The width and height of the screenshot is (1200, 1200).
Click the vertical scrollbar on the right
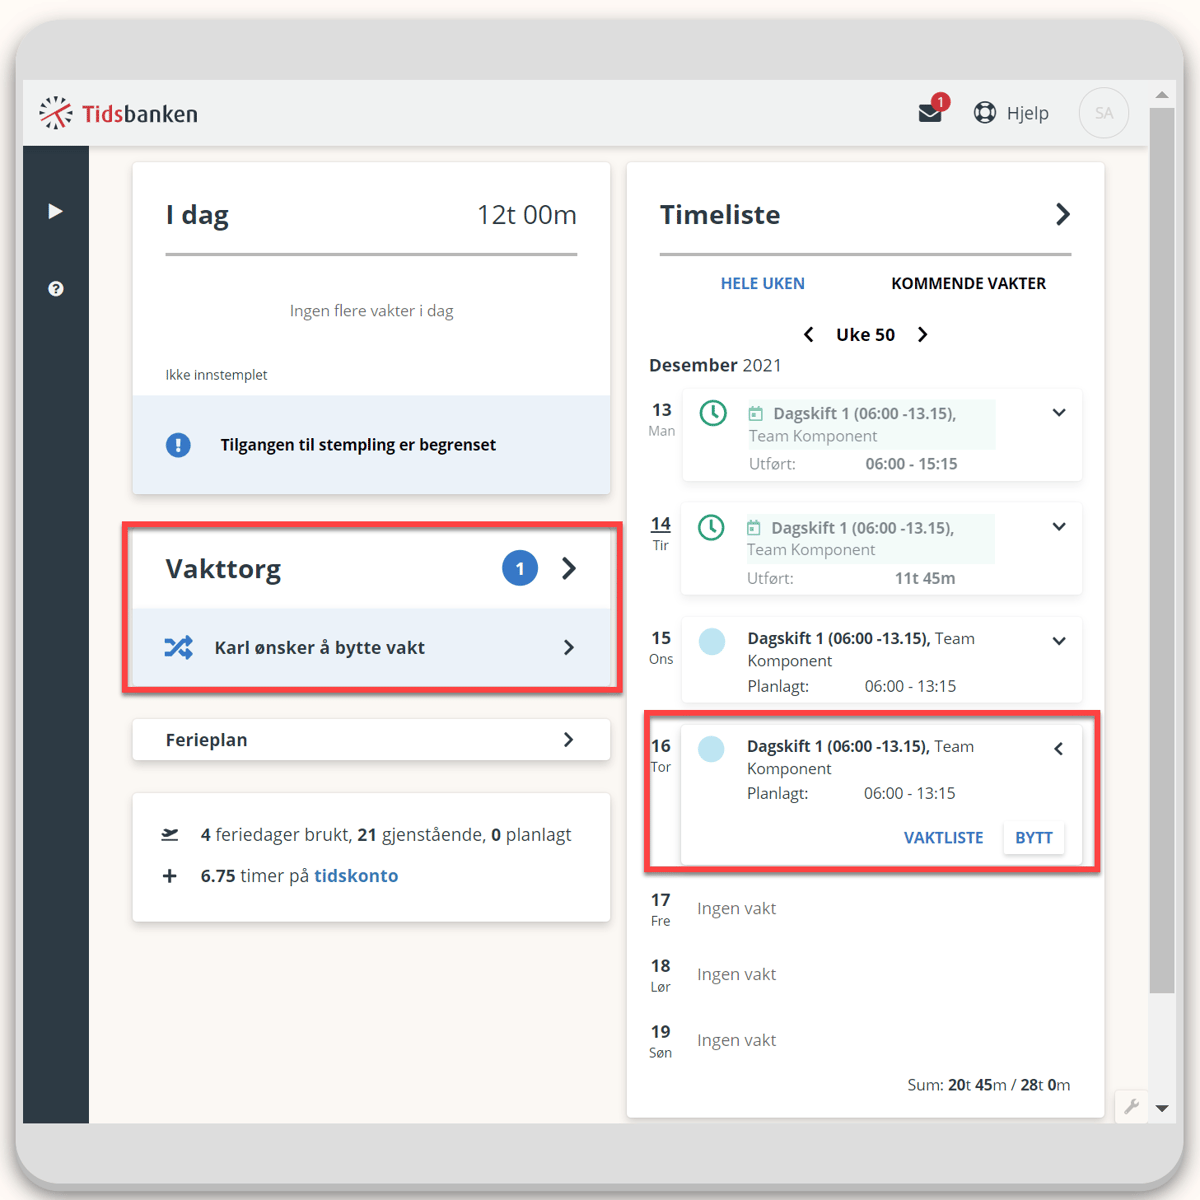coord(1161,550)
